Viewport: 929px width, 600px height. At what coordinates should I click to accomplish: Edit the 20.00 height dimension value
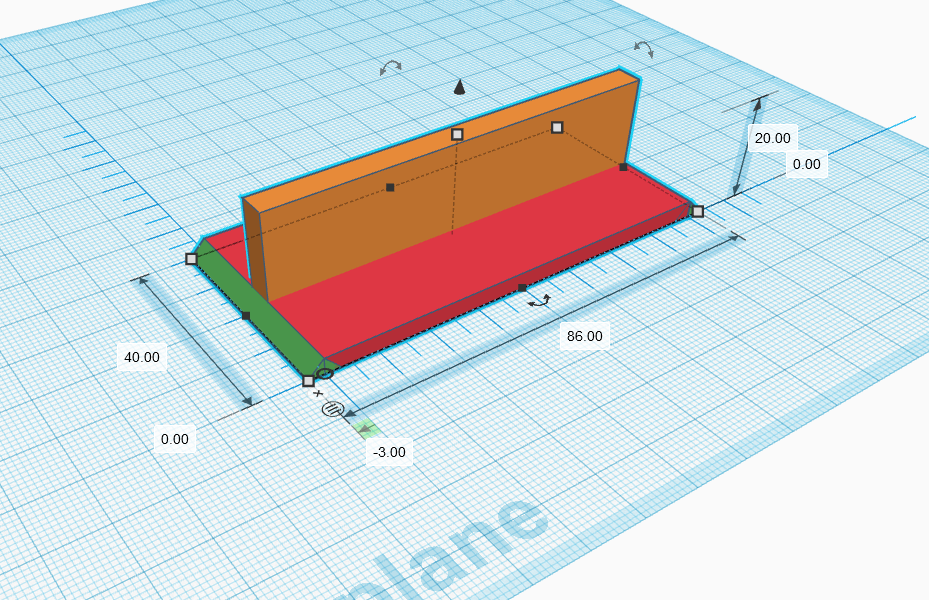pyautogui.click(x=773, y=139)
